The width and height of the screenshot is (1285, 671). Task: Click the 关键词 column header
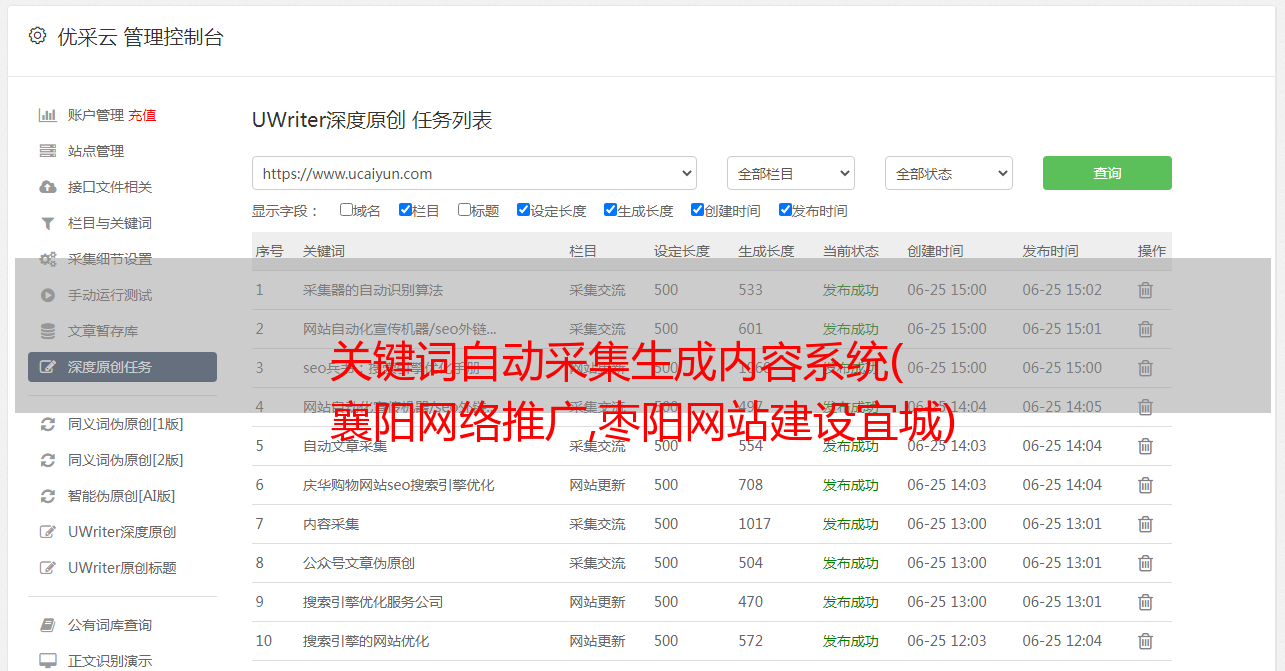point(324,251)
